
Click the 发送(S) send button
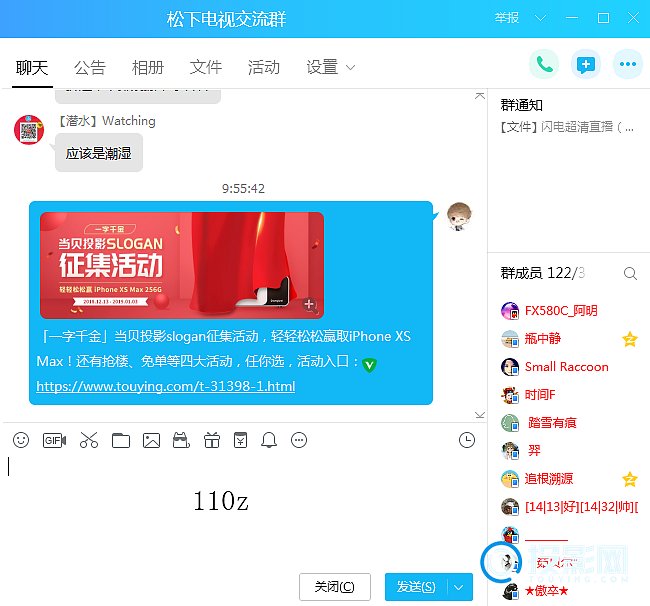click(416, 587)
